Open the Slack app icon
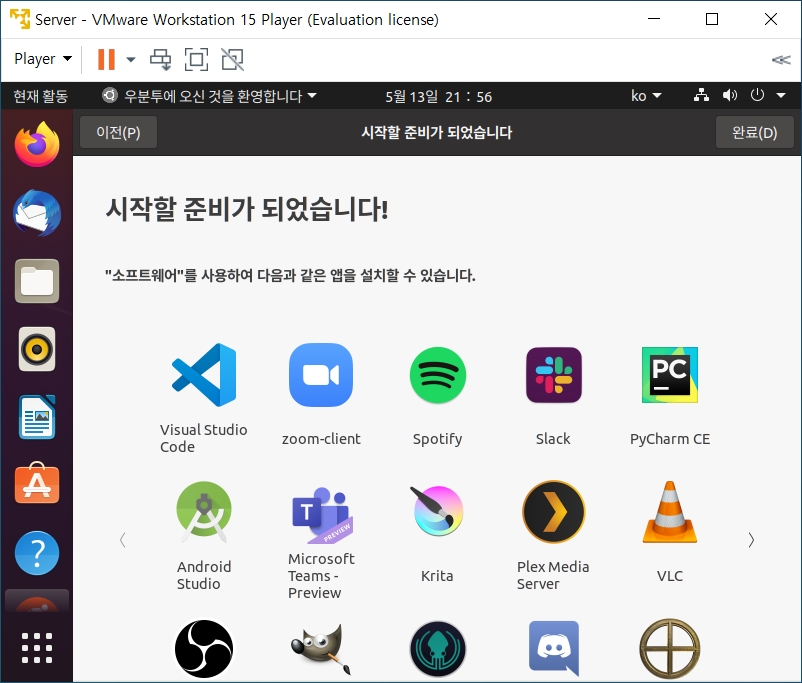The width and height of the screenshot is (802, 683). pyautogui.click(x=553, y=375)
